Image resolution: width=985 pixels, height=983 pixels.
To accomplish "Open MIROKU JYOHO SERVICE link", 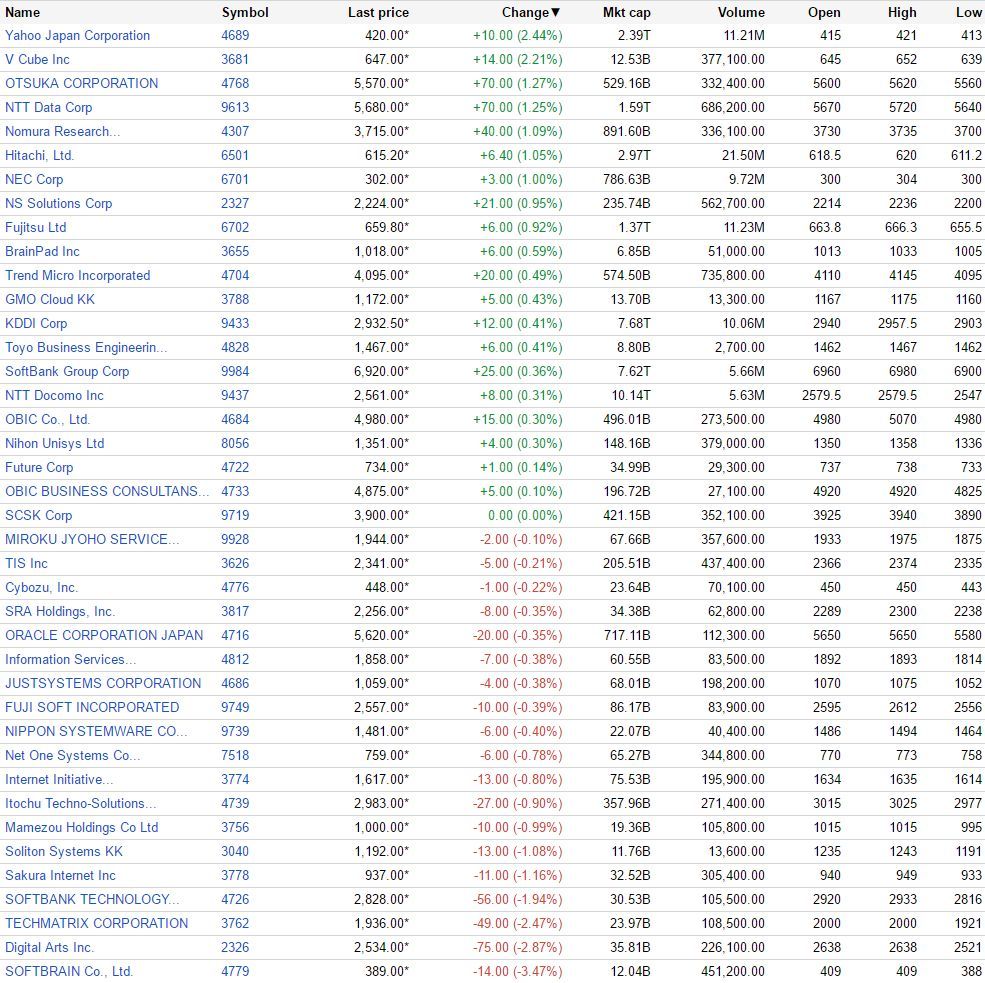I will click(x=92, y=540).
